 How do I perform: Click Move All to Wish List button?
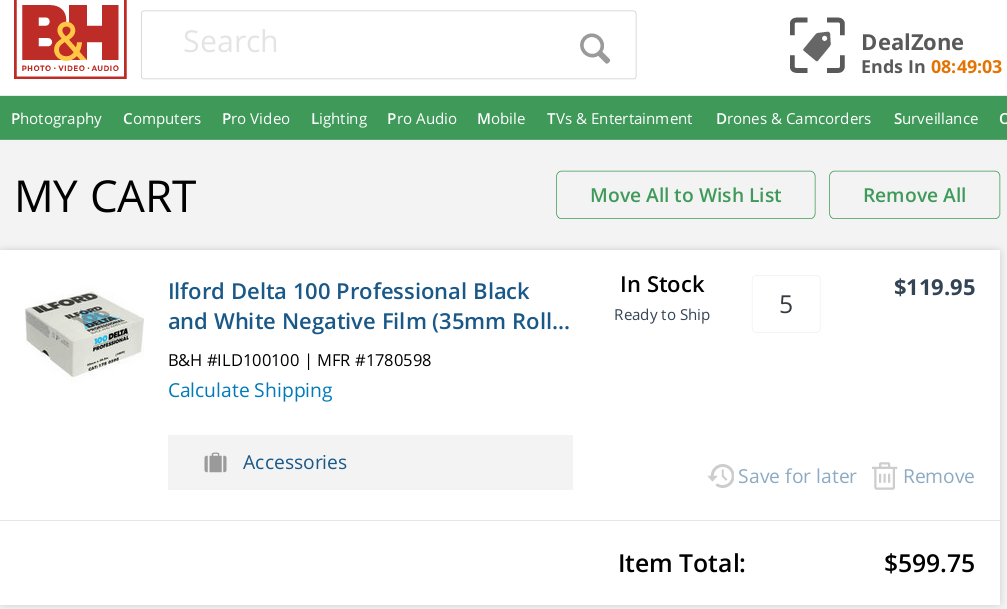pyautogui.click(x=686, y=195)
